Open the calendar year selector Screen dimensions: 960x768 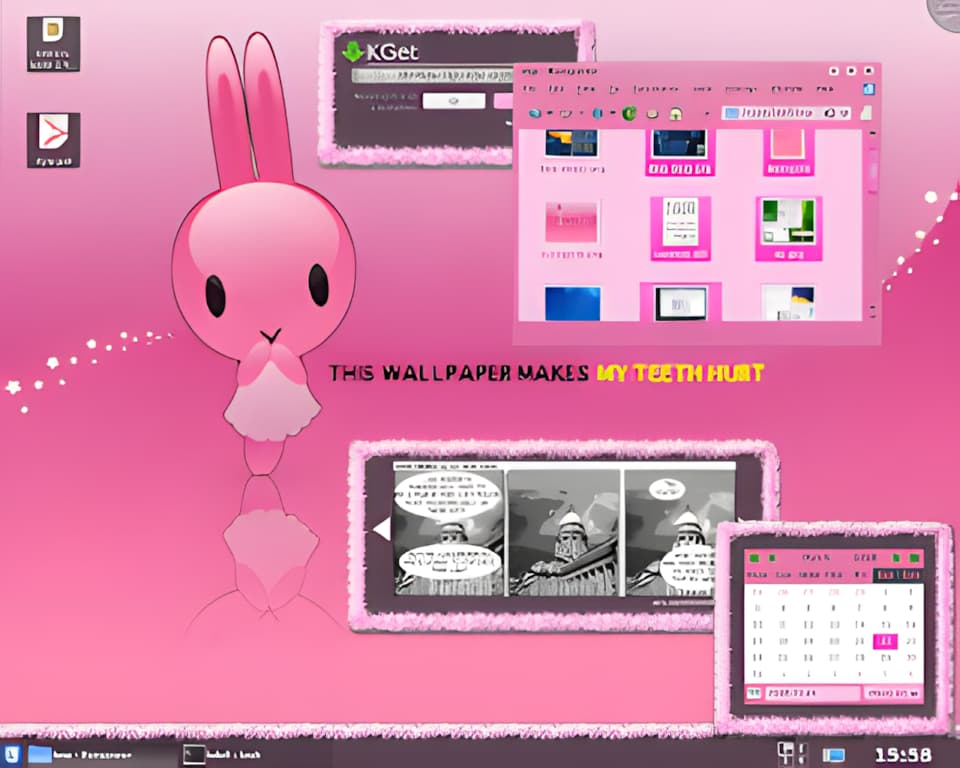(866, 558)
